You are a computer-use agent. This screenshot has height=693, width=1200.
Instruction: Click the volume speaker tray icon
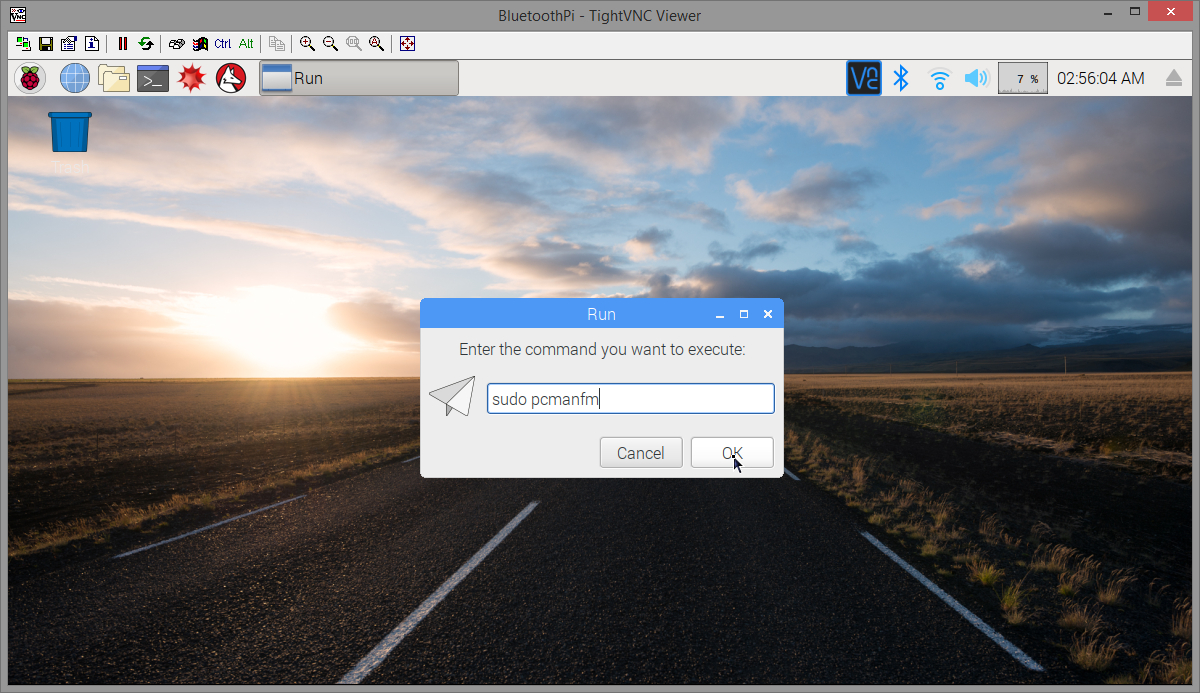coord(976,78)
